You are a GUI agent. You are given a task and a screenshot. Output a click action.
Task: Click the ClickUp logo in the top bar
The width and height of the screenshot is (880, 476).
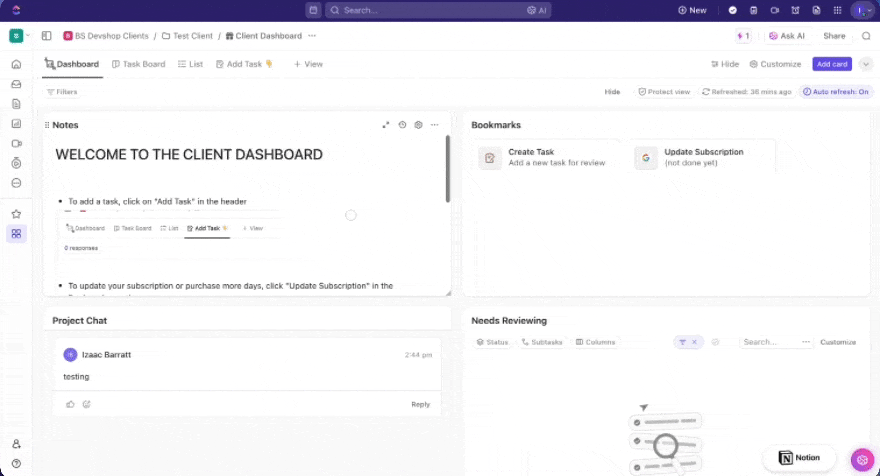[16, 10]
